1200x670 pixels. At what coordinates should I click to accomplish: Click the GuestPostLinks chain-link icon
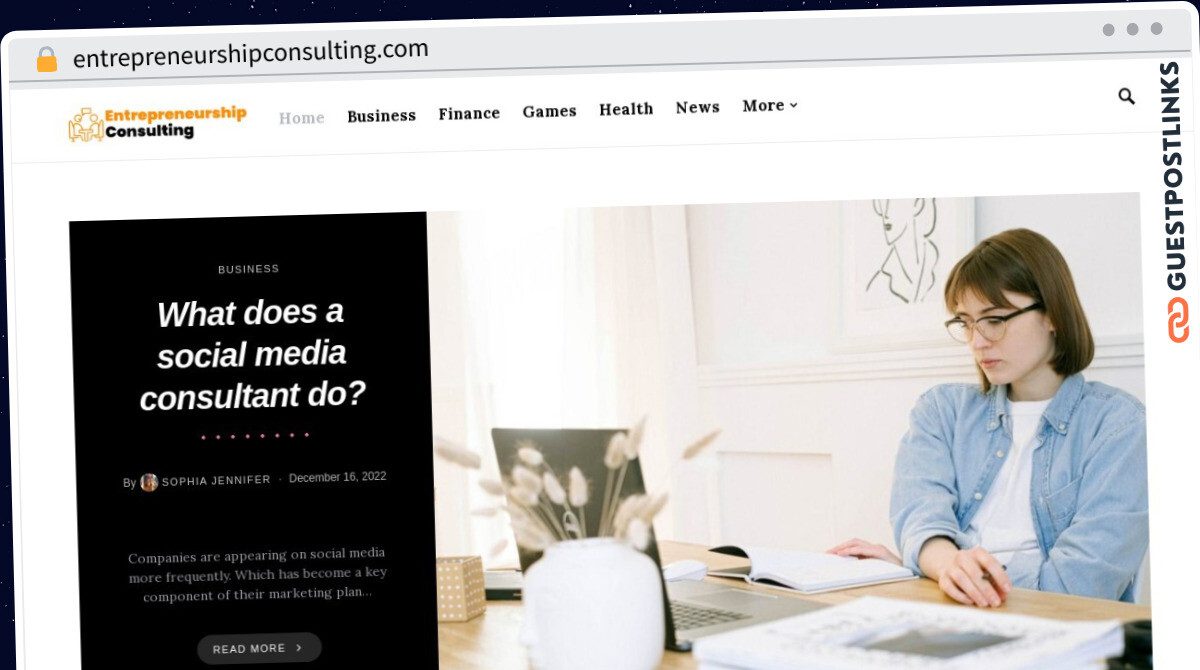tap(1179, 319)
